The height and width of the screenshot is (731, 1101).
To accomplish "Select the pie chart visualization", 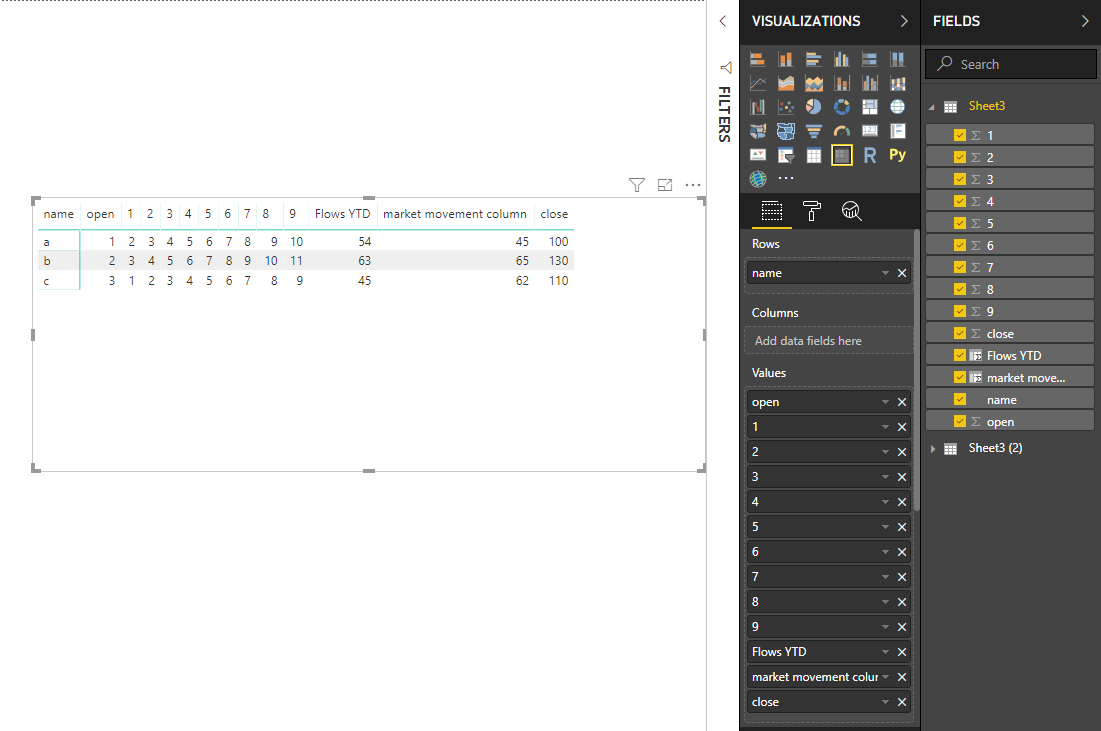I will [x=814, y=107].
